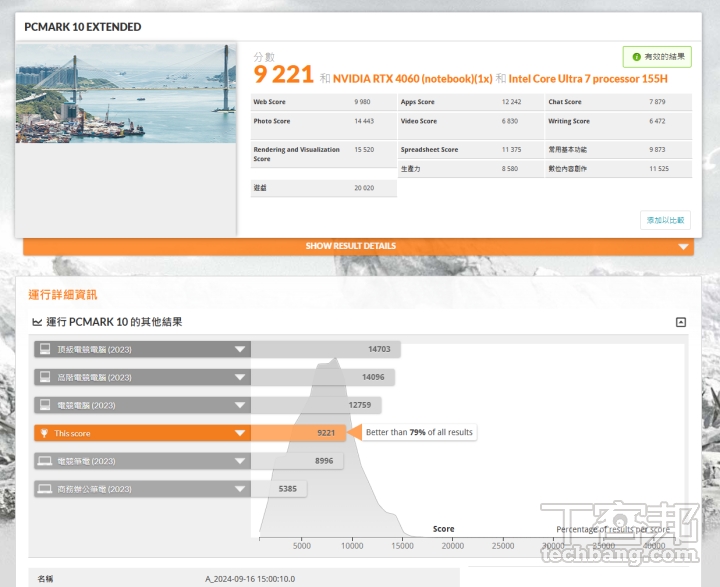The image size is (720, 587).
Task: Click the laptop icon on the 8996 score bar
Action: (44, 461)
